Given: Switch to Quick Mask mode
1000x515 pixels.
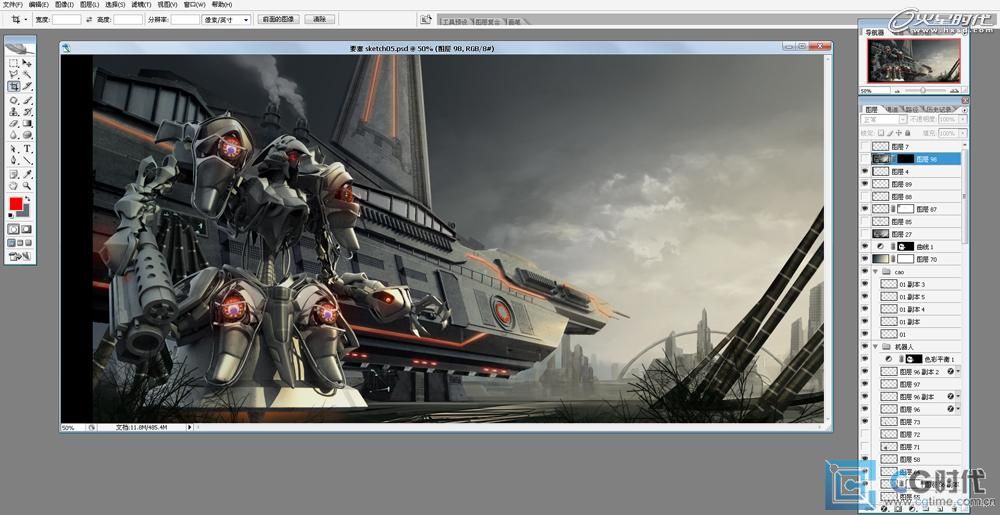Looking at the screenshot, I should [27, 229].
